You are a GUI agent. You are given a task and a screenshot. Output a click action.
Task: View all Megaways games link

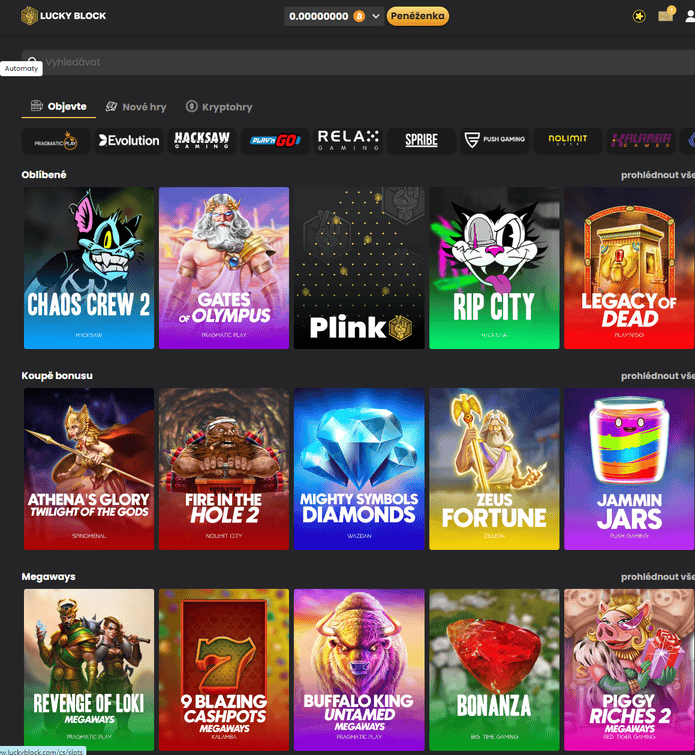coord(657,577)
